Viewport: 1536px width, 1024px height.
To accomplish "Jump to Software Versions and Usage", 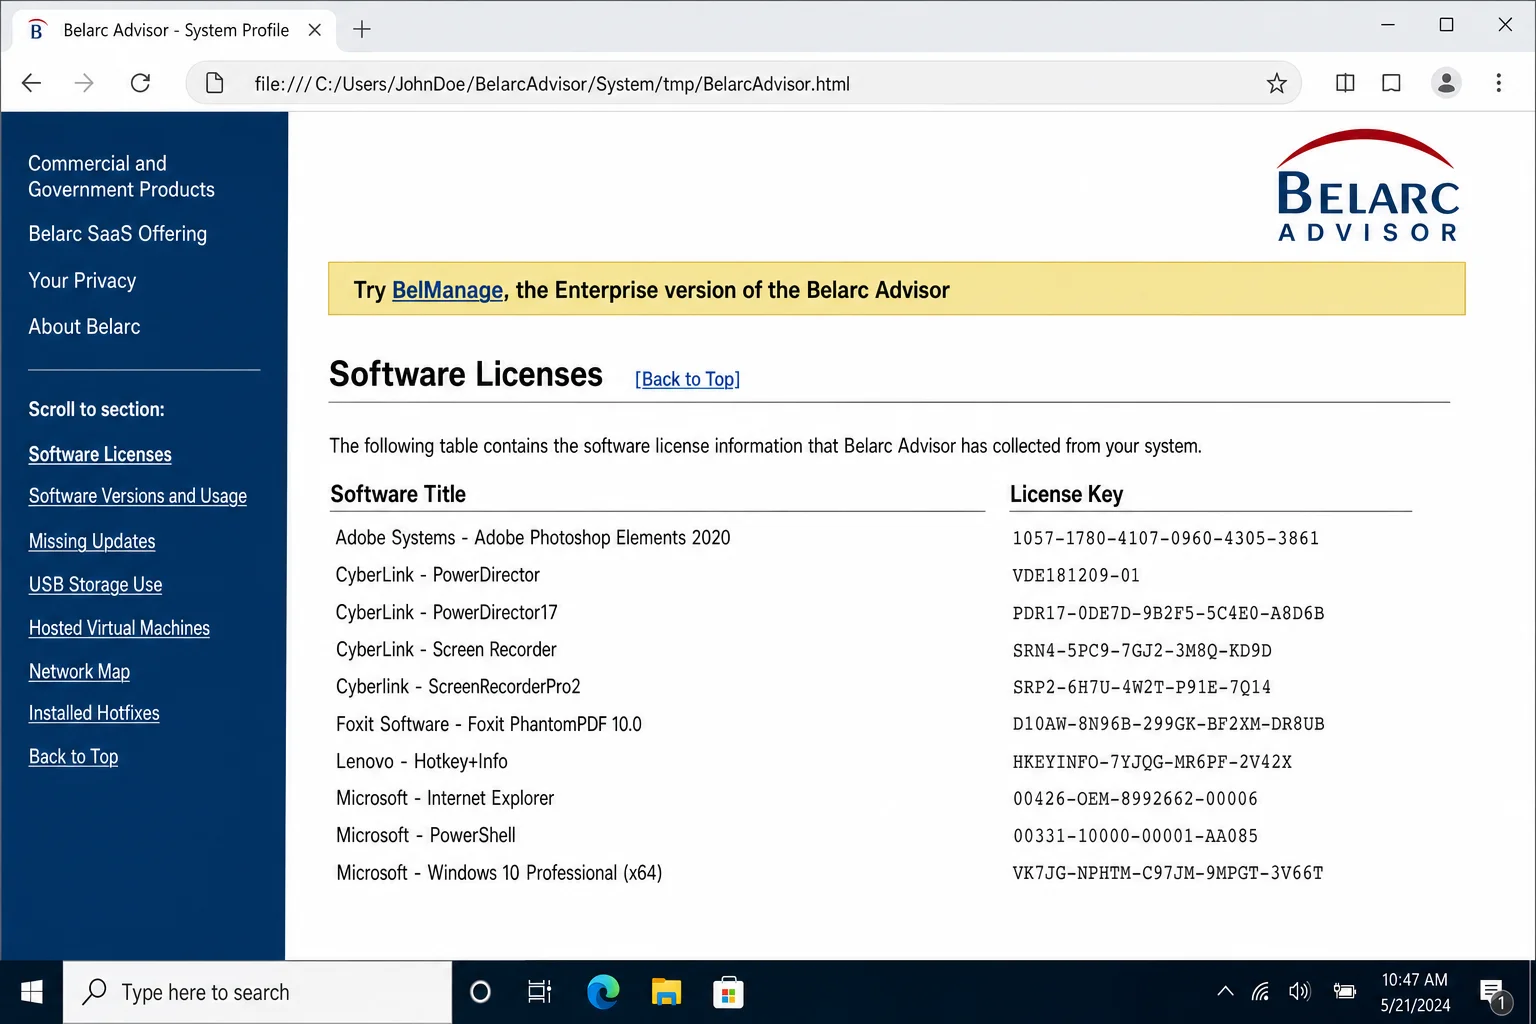I will (x=138, y=496).
